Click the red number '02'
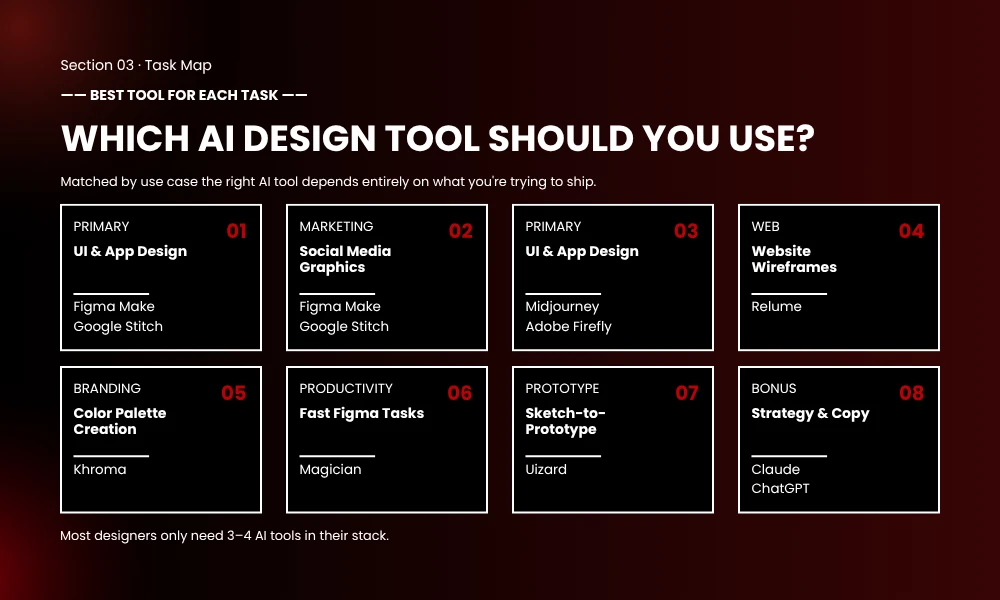Image resolution: width=1000 pixels, height=600 pixels. 460,231
